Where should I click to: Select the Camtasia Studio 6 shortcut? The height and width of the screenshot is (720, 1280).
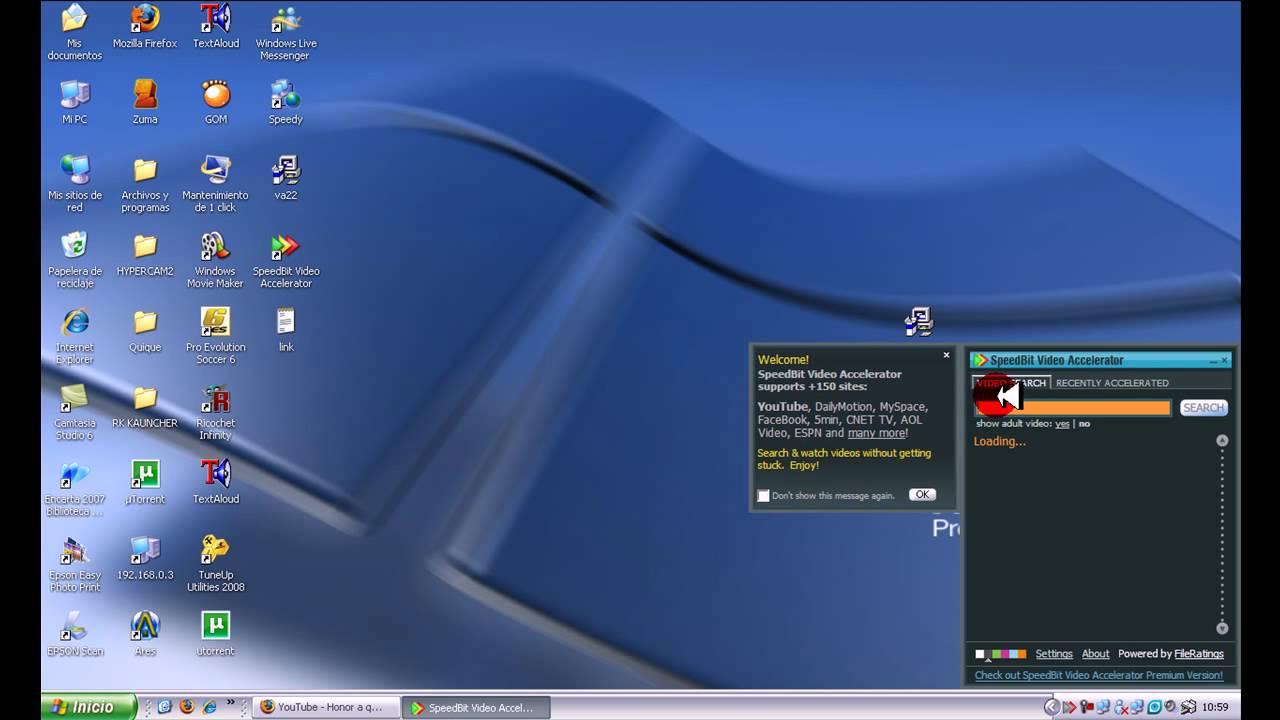(75, 411)
